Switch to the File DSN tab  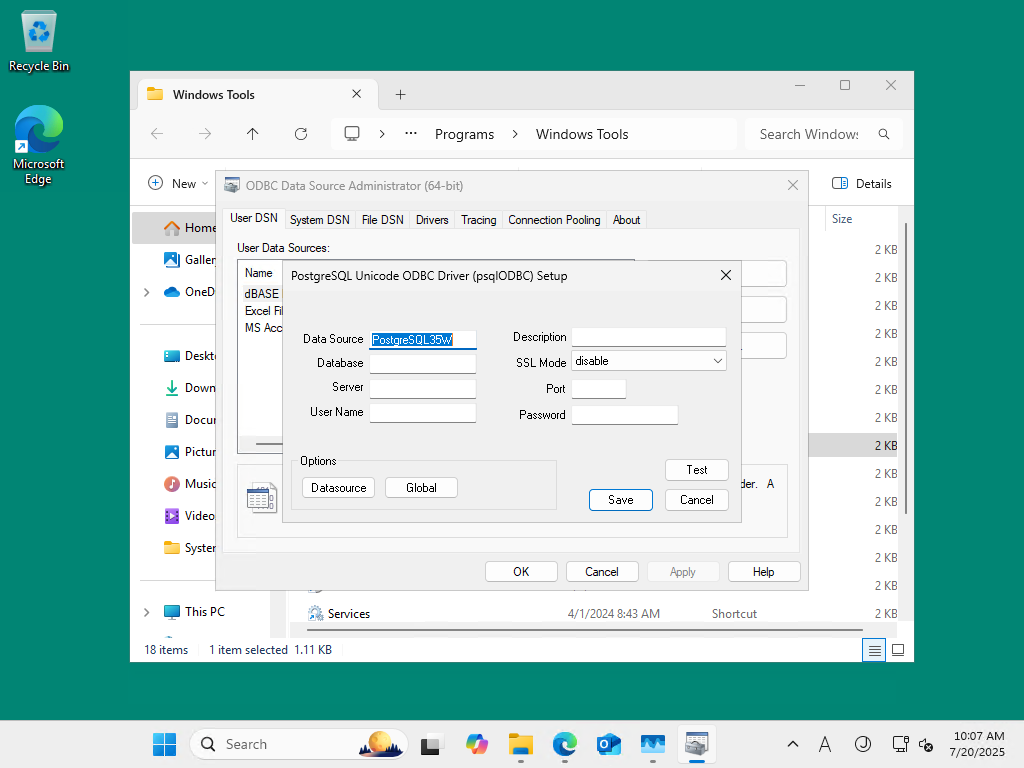tap(383, 220)
